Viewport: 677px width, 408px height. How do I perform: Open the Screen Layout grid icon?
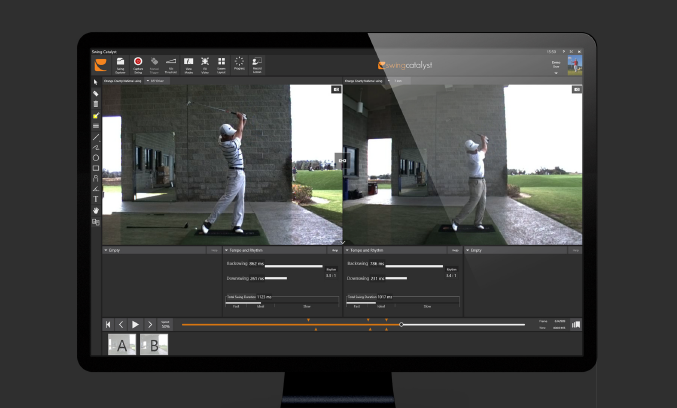tap(221, 63)
